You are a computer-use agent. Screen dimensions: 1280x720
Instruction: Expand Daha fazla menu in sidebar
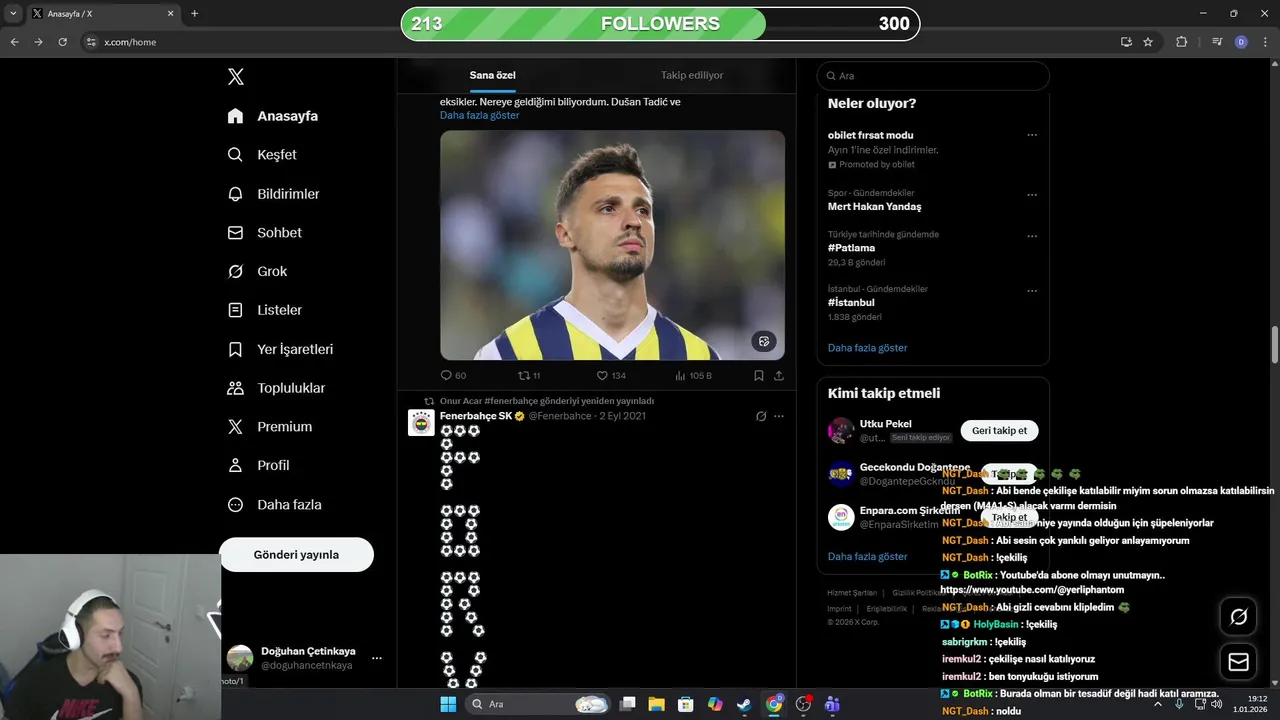[x=274, y=505]
